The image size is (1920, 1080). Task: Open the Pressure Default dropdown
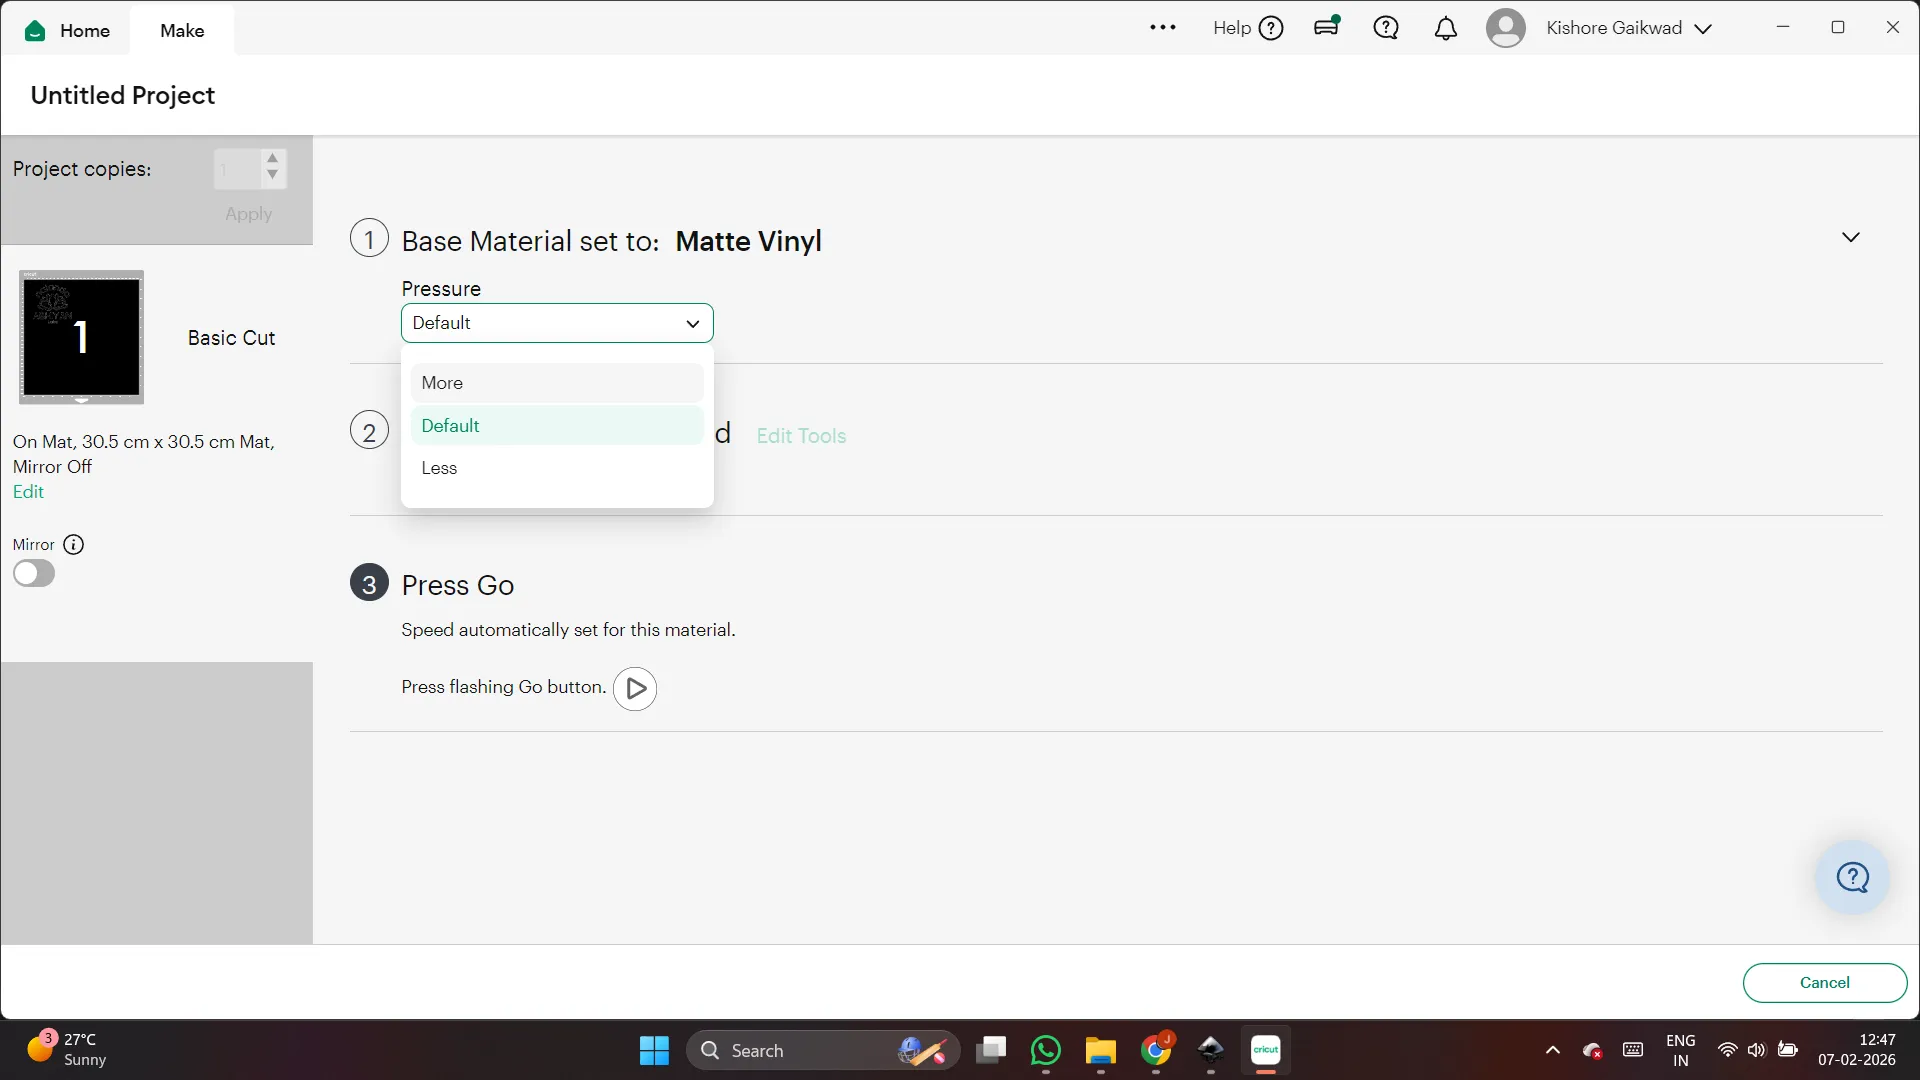tap(557, 323)
